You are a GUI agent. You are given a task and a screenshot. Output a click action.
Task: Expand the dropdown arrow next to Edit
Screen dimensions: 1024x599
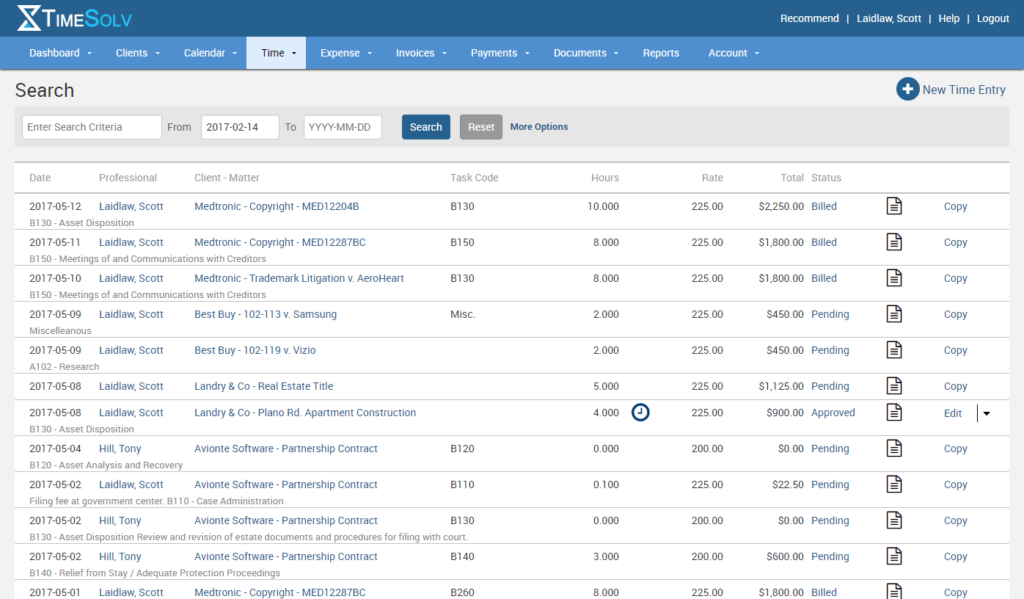pos(985,413)
